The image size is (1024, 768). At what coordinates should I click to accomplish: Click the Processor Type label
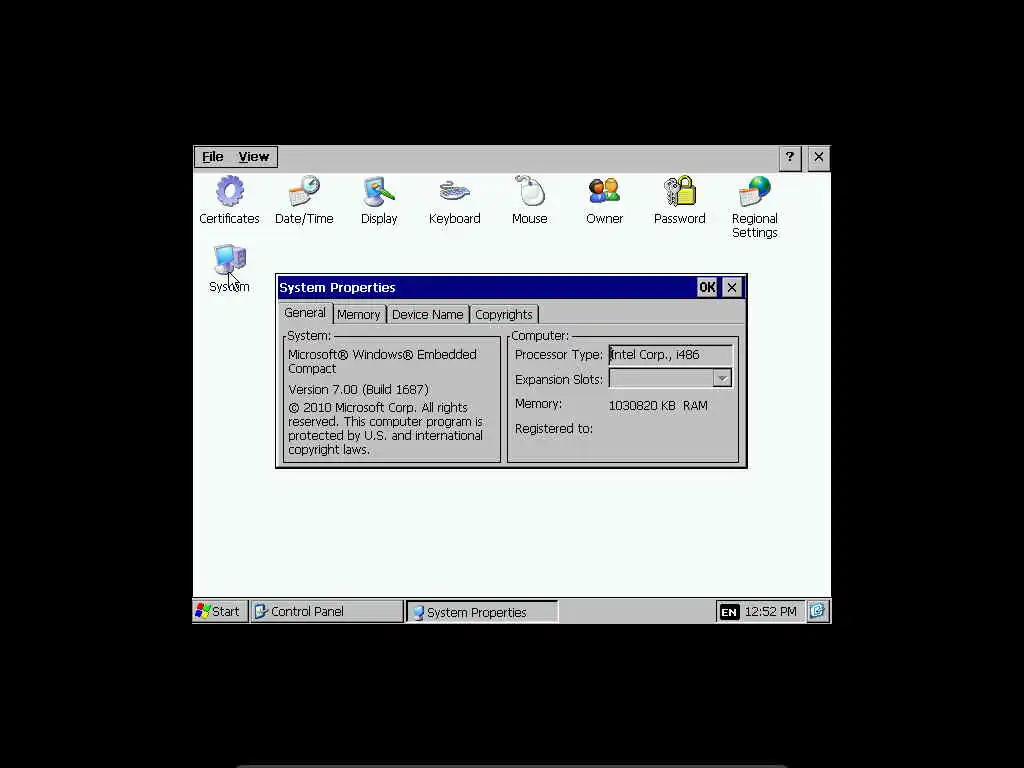[x=559, y=355]
